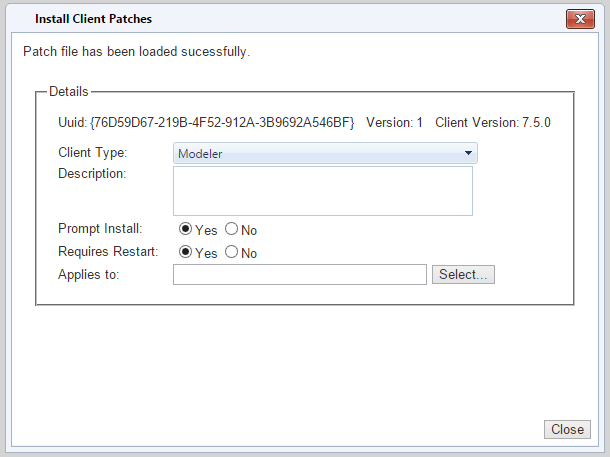This screenshot has height=457, width=610.
Task: Click the 'Prompt Install:' label
Action: click(x=100, y=228)
